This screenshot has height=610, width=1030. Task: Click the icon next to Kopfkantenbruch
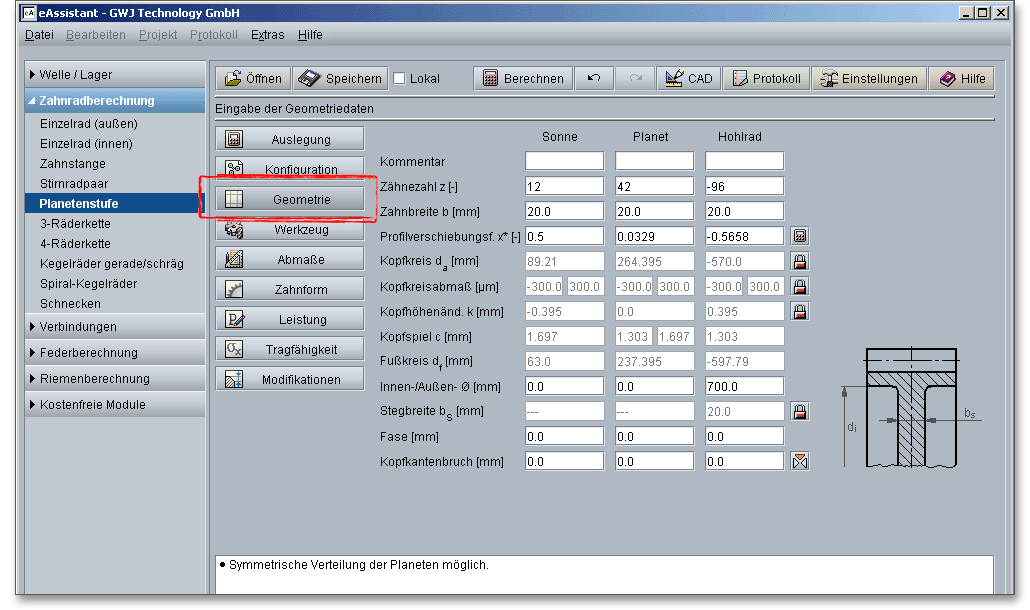point(799,461)
